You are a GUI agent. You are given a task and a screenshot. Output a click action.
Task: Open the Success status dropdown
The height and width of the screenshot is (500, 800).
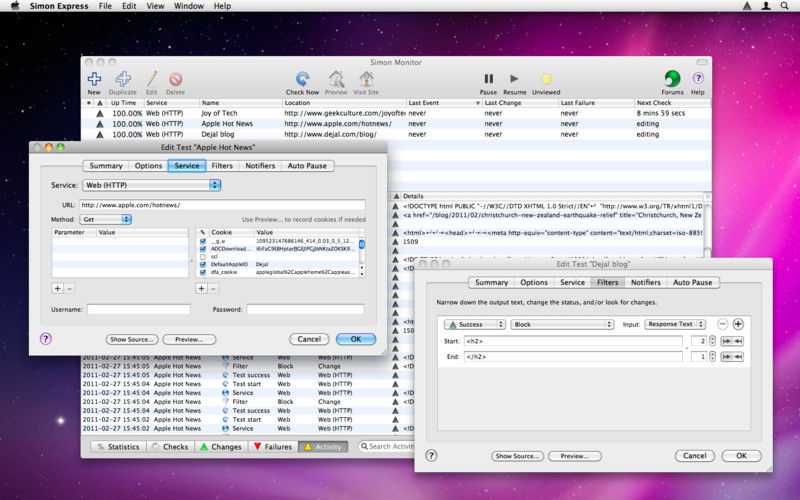click(x=474, y=324)
